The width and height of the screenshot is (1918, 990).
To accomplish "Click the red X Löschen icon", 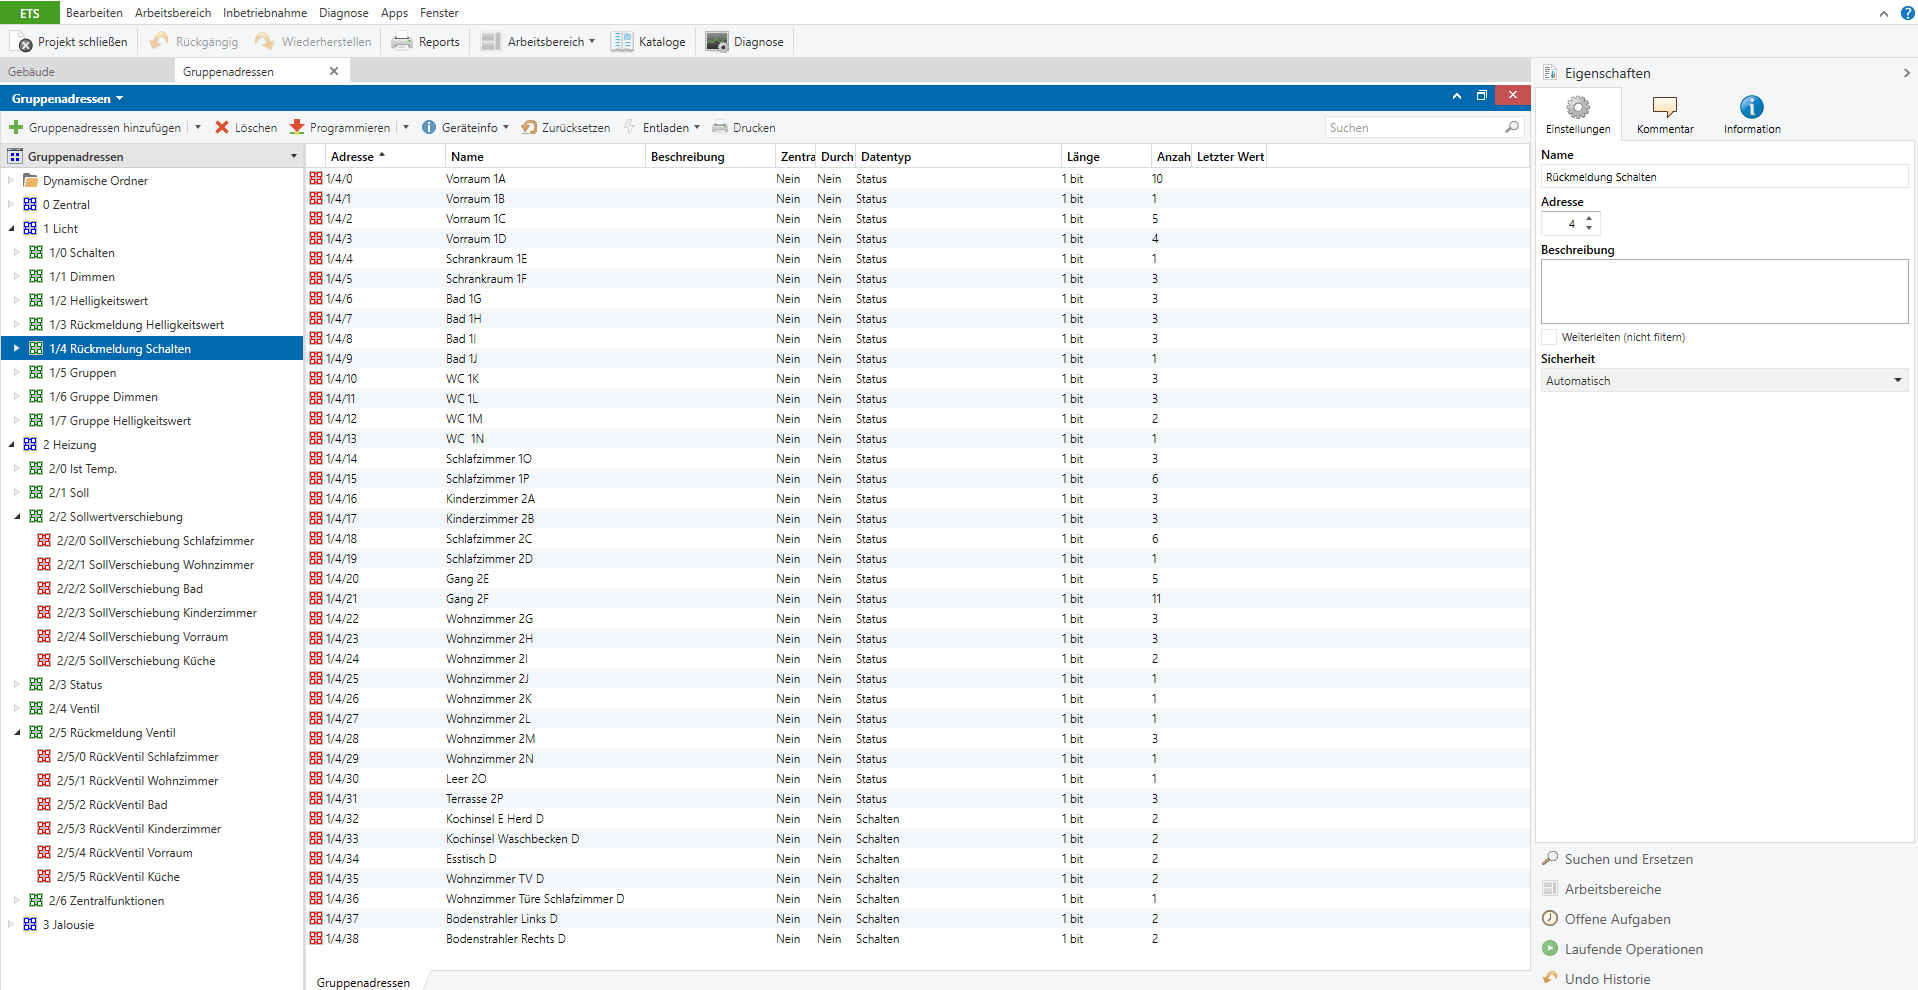I will 222,127.
